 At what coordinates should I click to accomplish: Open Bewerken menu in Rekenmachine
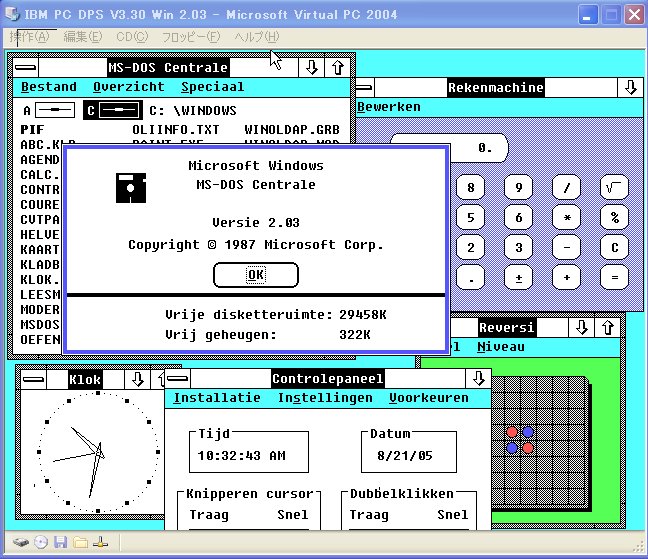coord(388,107)
